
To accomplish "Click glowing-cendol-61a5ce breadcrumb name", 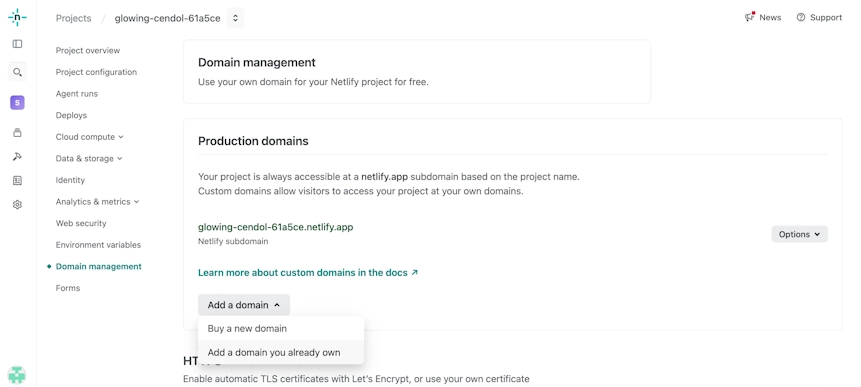I will tap(167, 18).
